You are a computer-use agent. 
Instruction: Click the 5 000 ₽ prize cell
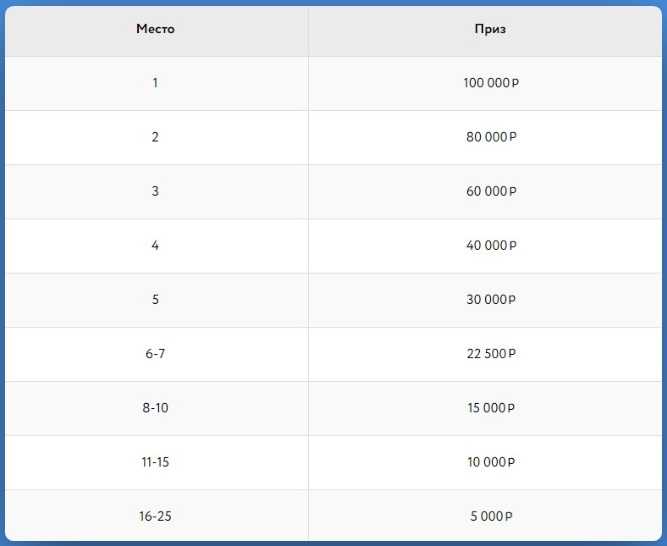pos(490,516)
